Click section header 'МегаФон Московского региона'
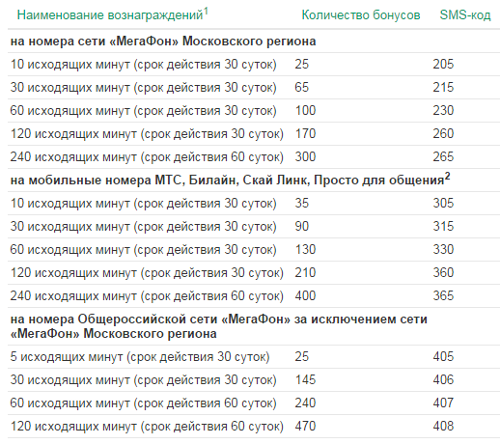The height and width of the screenshot is (442, 500). pos(163,41)
